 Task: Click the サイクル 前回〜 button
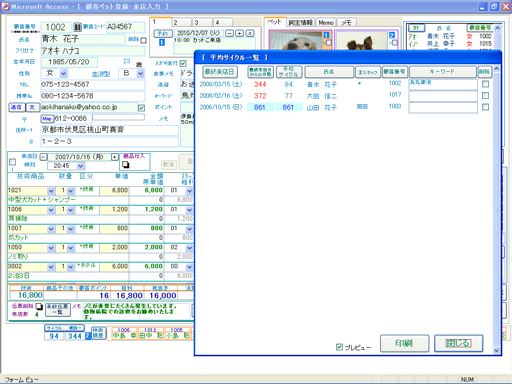[x=64, y=328]
